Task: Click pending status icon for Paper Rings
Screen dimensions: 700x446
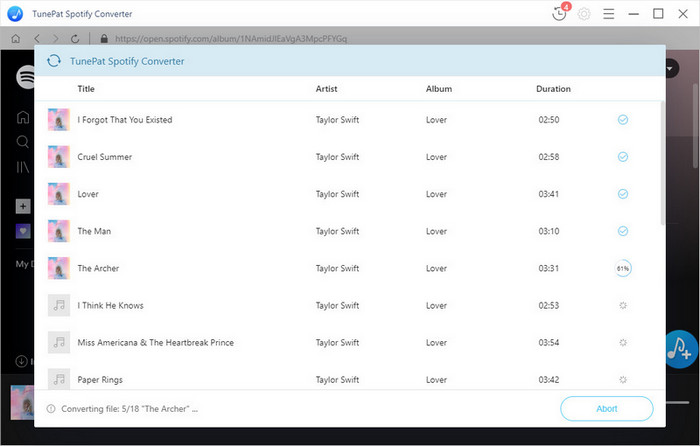Action: point(623,379)
